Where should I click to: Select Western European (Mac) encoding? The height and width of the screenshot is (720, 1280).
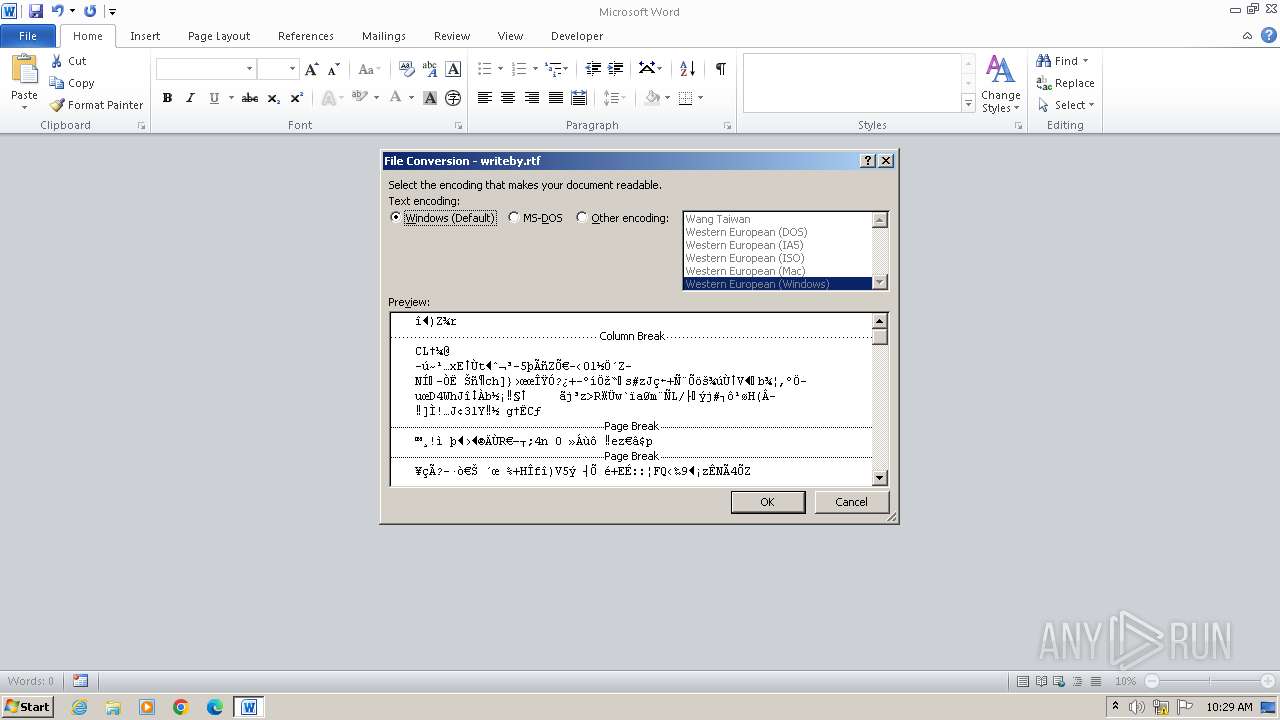click(745, 271)
